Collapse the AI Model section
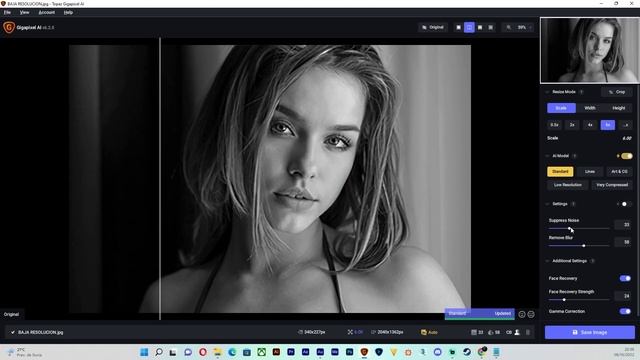The height and width of the screenshot is (360, 640). (x=547, y=156)
